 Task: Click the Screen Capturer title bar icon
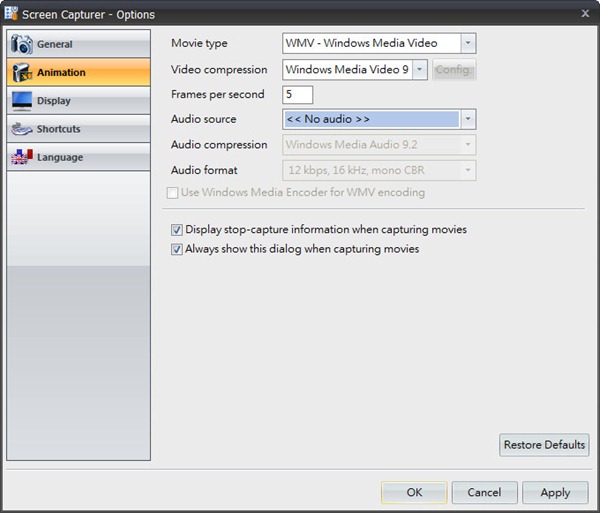(11, 13)
